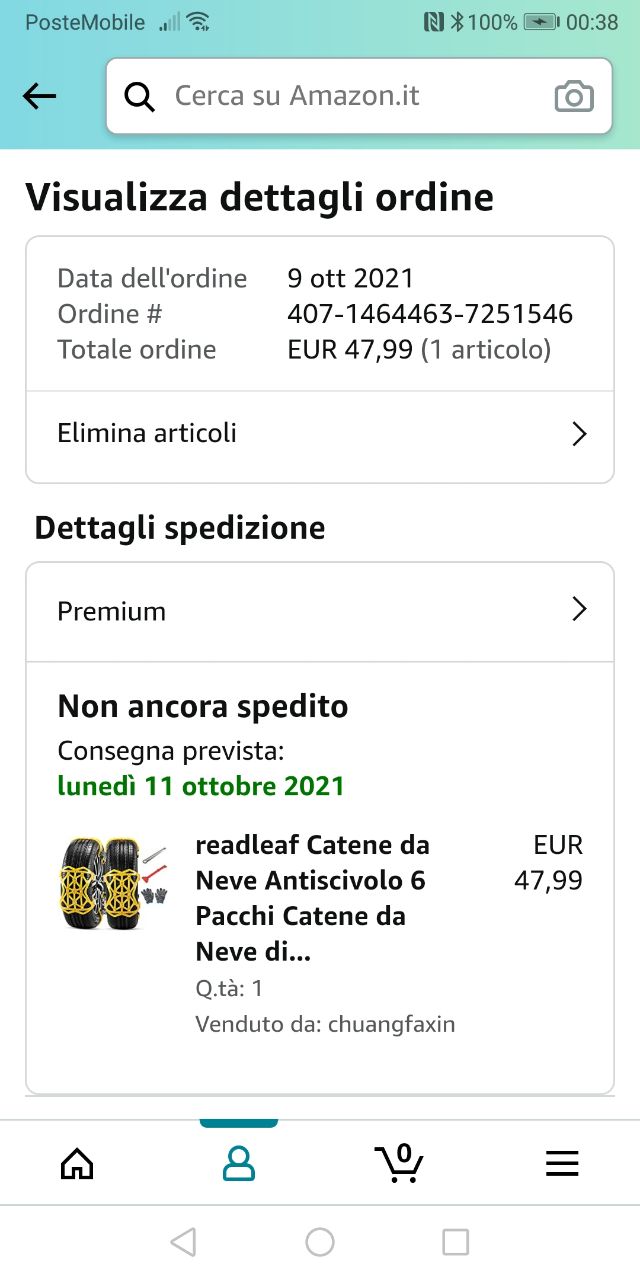Tap the back arrow icon
Viewport: 640px width, 1280px height.
click(40, 96)
